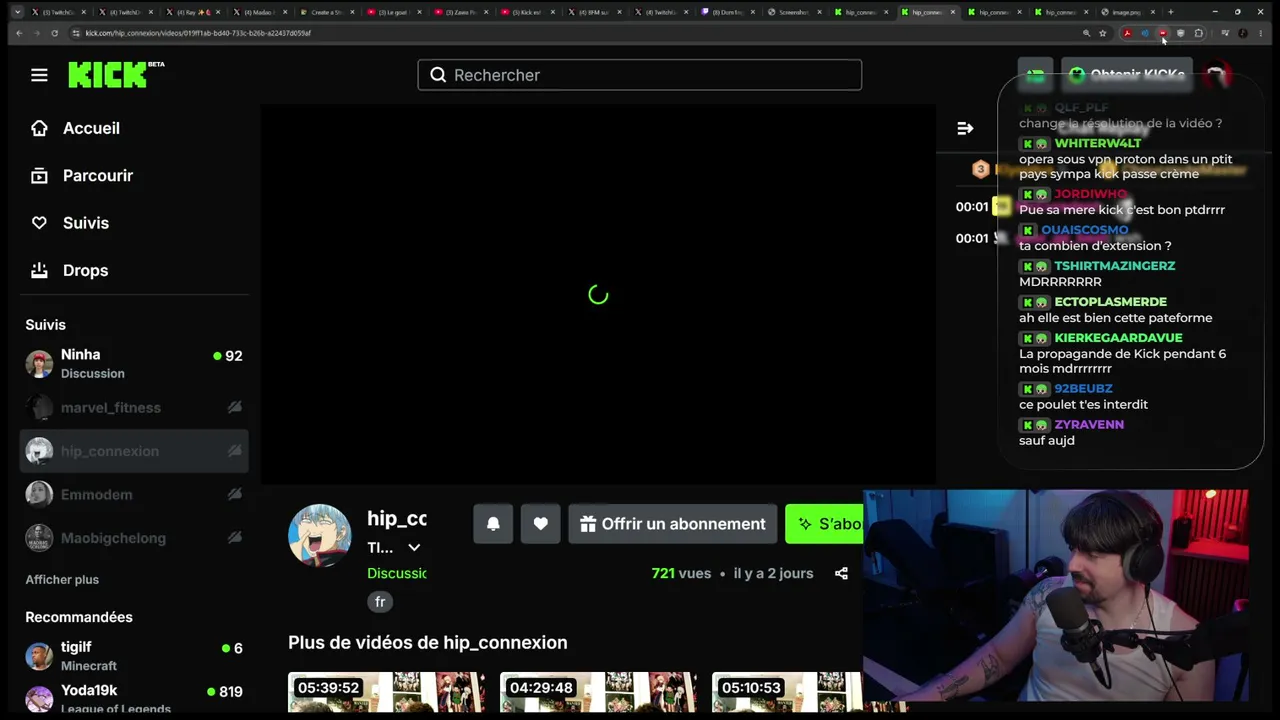The width and height of the screenshot is (1280, 720).
Task: Open the Maobigchelong channel
Action: (134, 538)
